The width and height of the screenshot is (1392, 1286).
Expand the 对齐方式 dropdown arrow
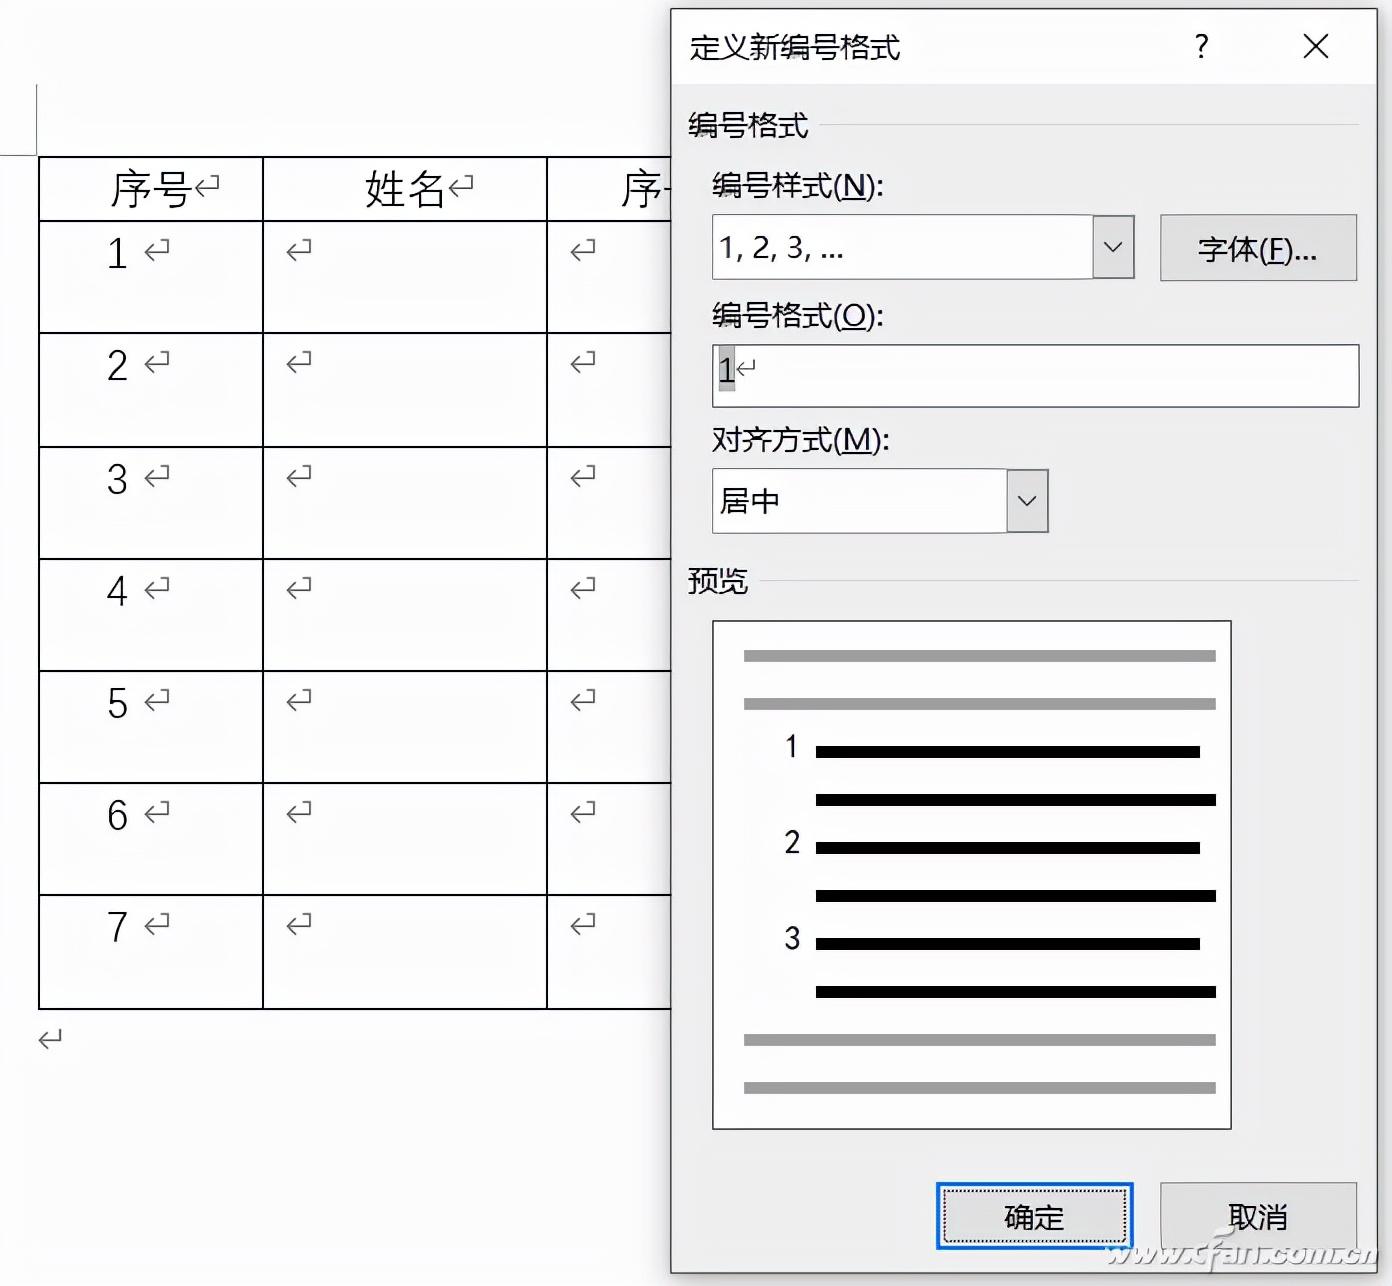coord(1027,501)
